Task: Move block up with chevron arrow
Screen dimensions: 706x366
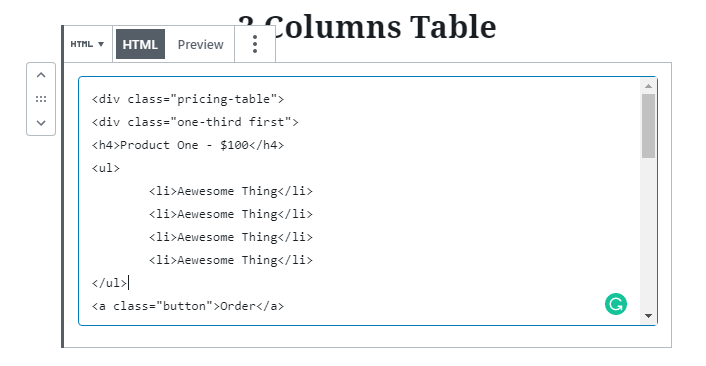Action: tap(41, 75)
